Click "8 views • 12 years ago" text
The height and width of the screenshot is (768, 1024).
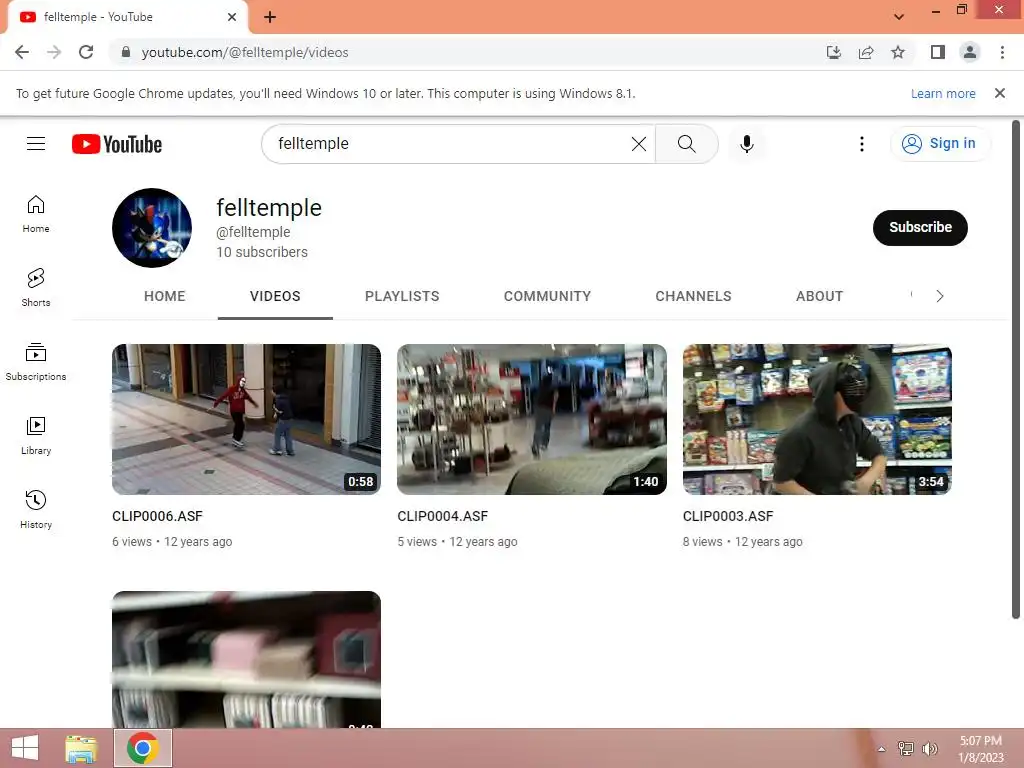pyautogui.click(x=743, y=541)
